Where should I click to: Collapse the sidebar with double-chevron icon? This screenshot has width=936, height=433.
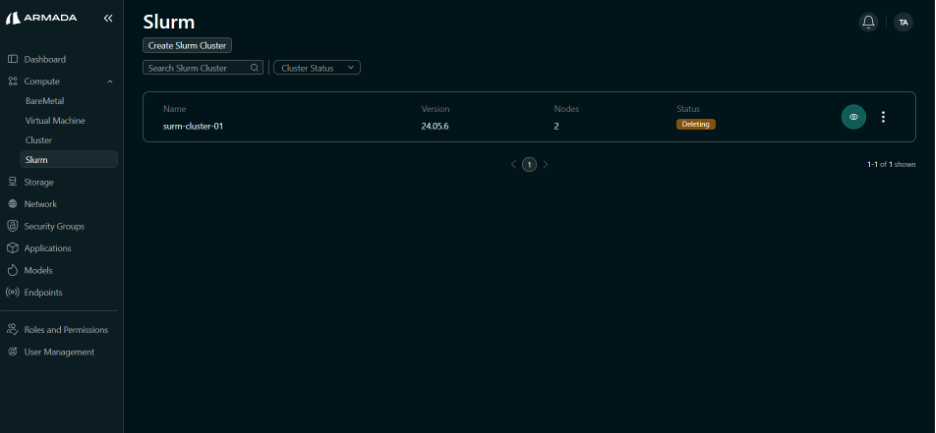pos(108,18)
